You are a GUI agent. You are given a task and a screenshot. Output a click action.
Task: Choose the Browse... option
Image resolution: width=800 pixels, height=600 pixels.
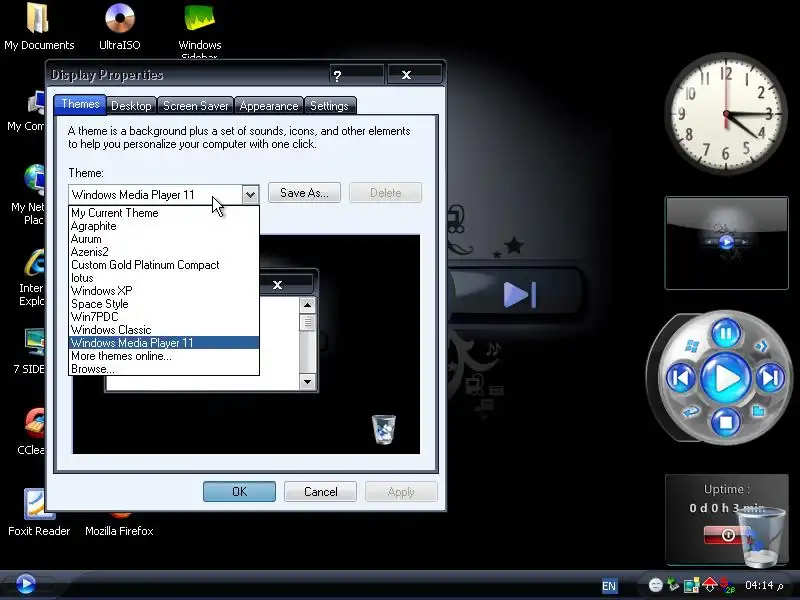(x=164, y=369)
